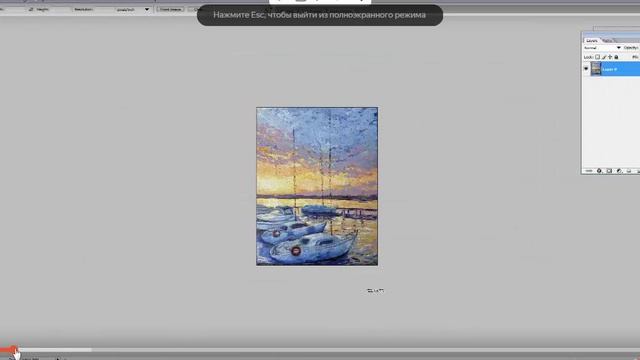Select the Layer 0 row name
Viewport: 640px width, 360px height.
pyautogui.click(x=610, y=69)
